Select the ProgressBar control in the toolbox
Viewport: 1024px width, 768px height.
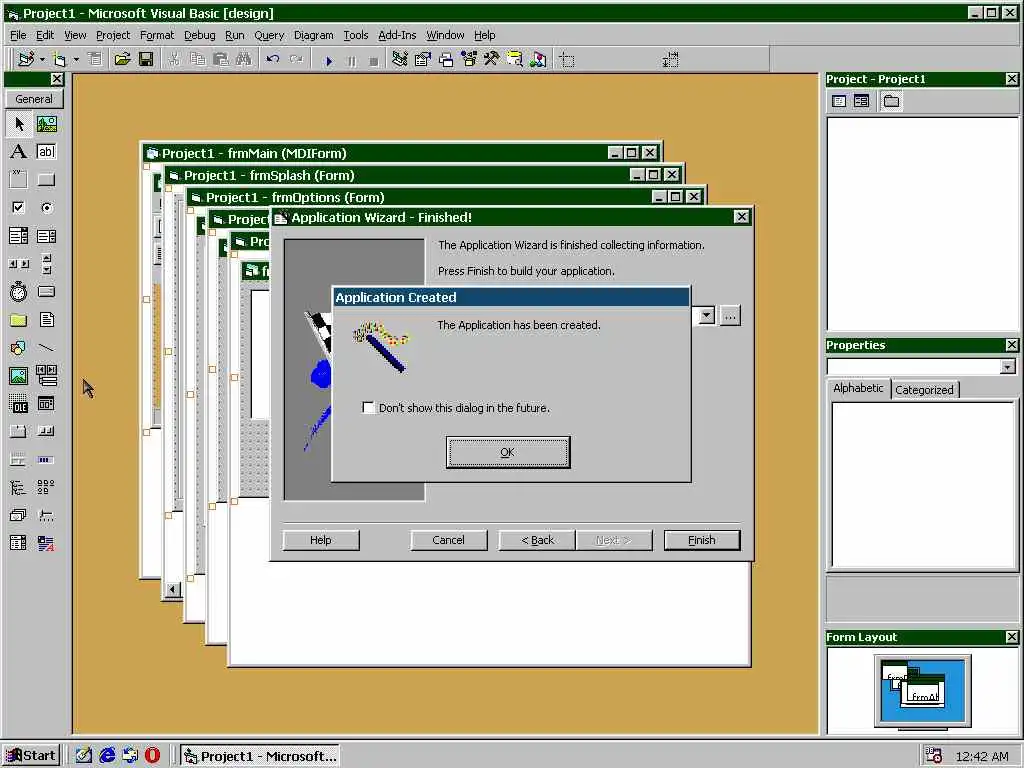click(x=46, y=460)
